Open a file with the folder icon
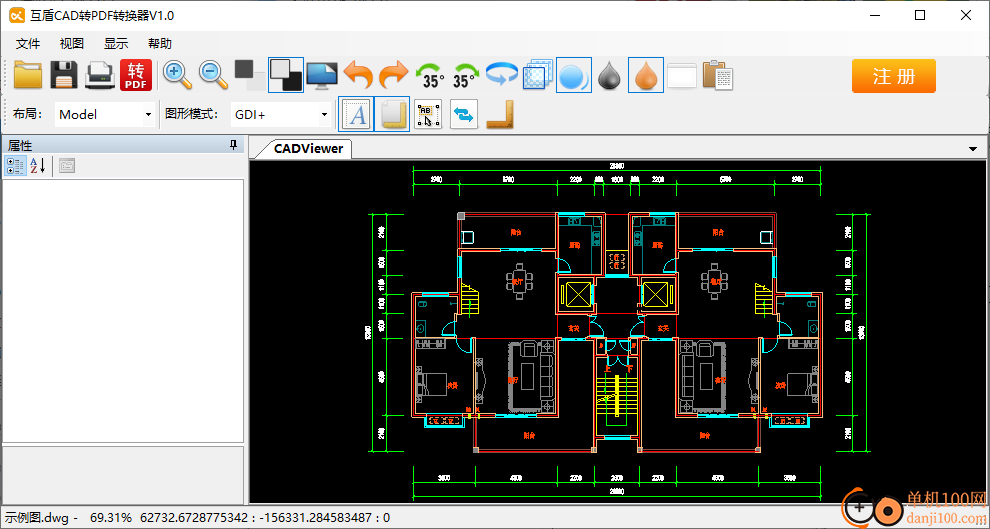Screen dimensions: 990x529 coord(28,75)
